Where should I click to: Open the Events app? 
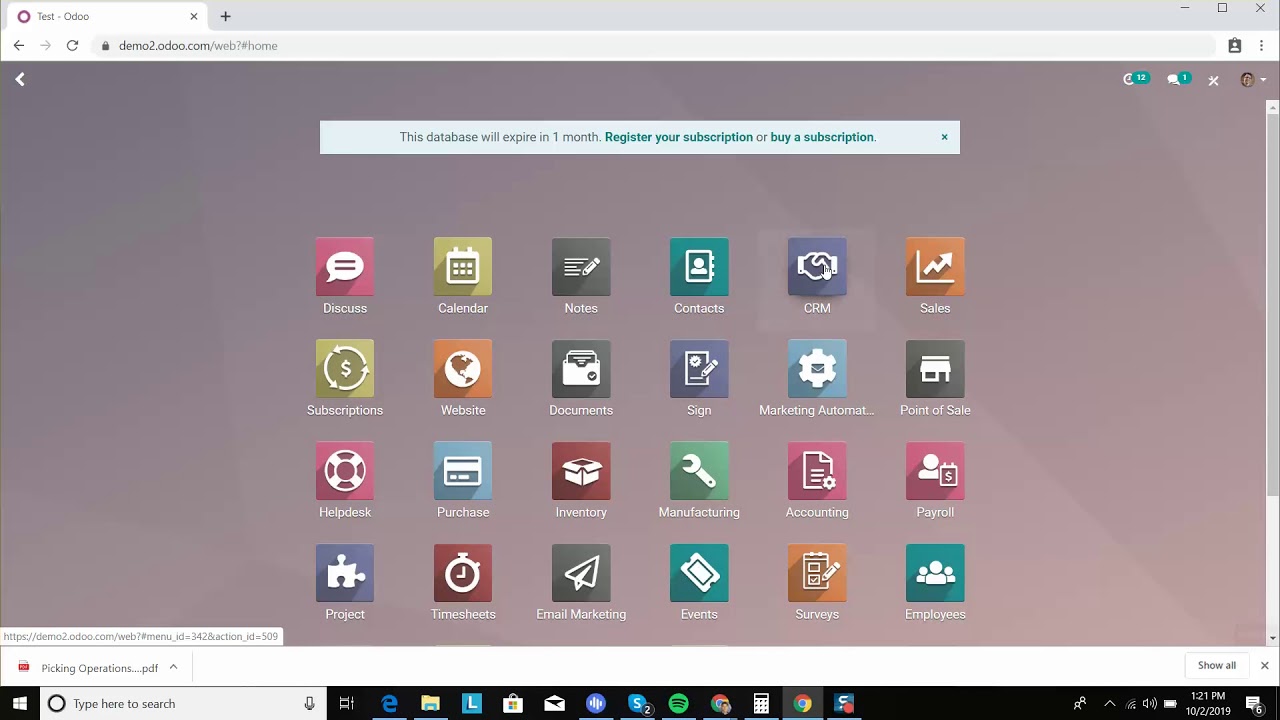(x=699, y=573)
